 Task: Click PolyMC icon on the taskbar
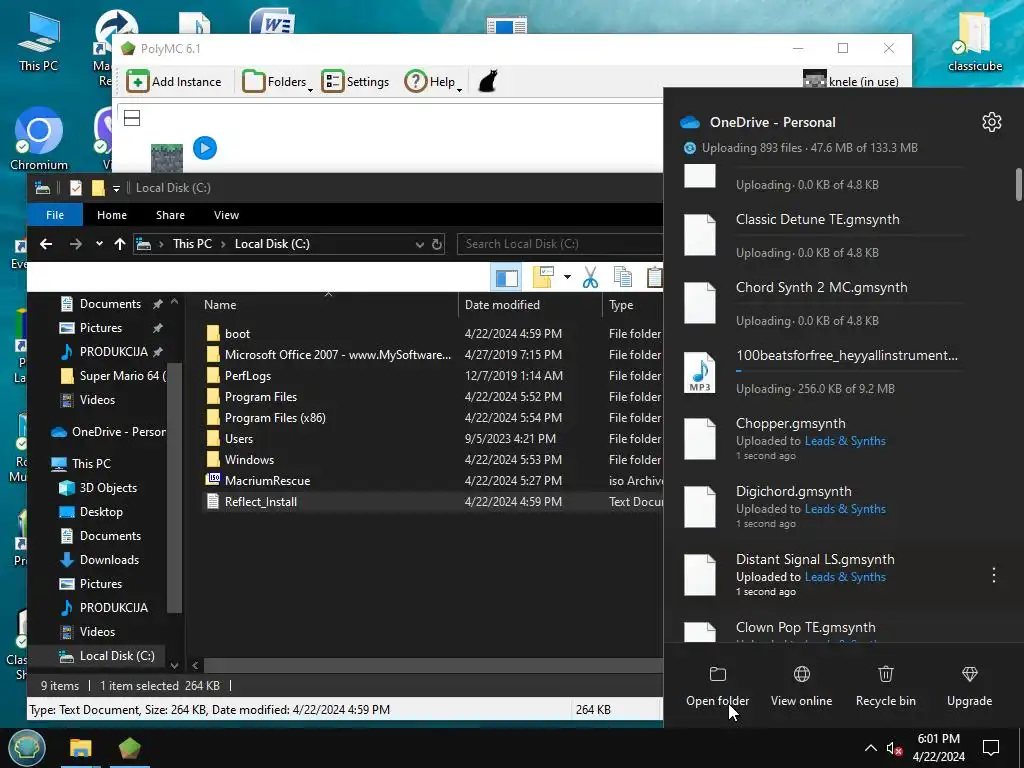pyautogui.click(x=129, y=748)
